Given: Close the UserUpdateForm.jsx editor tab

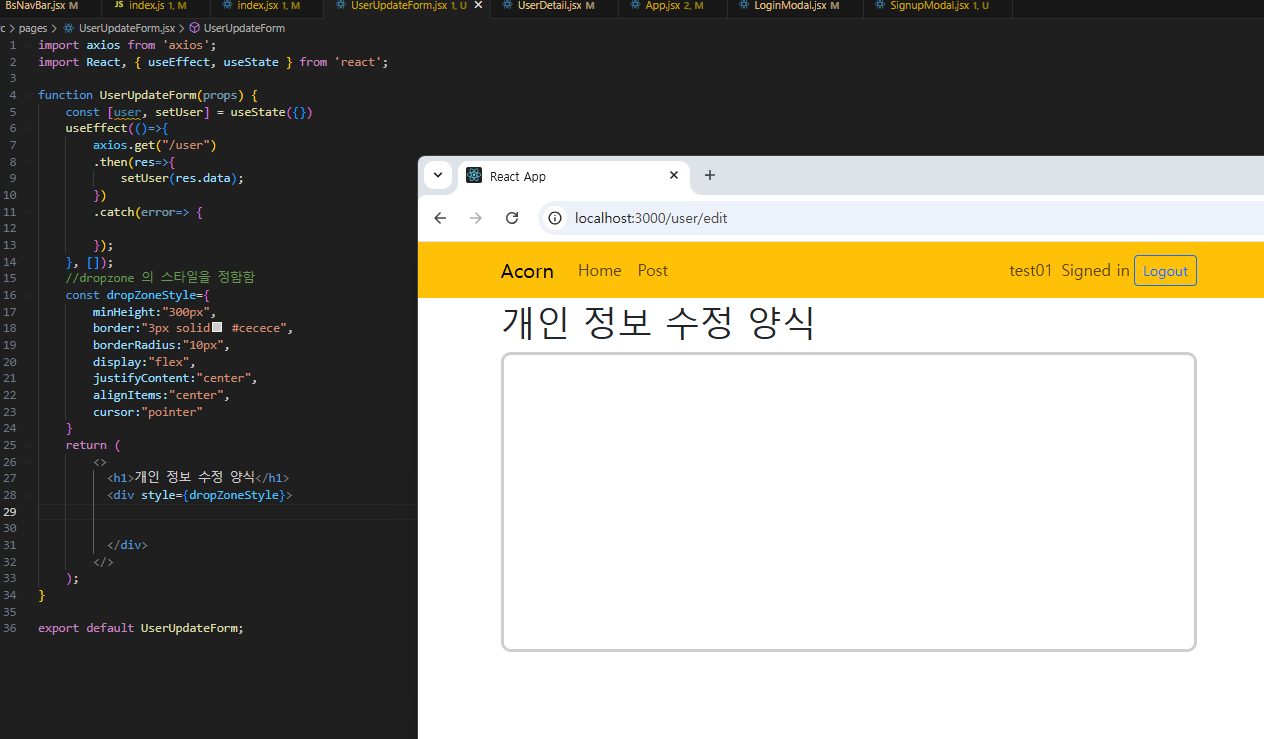Looking at the screenshot, I should [x=478, y=6].
